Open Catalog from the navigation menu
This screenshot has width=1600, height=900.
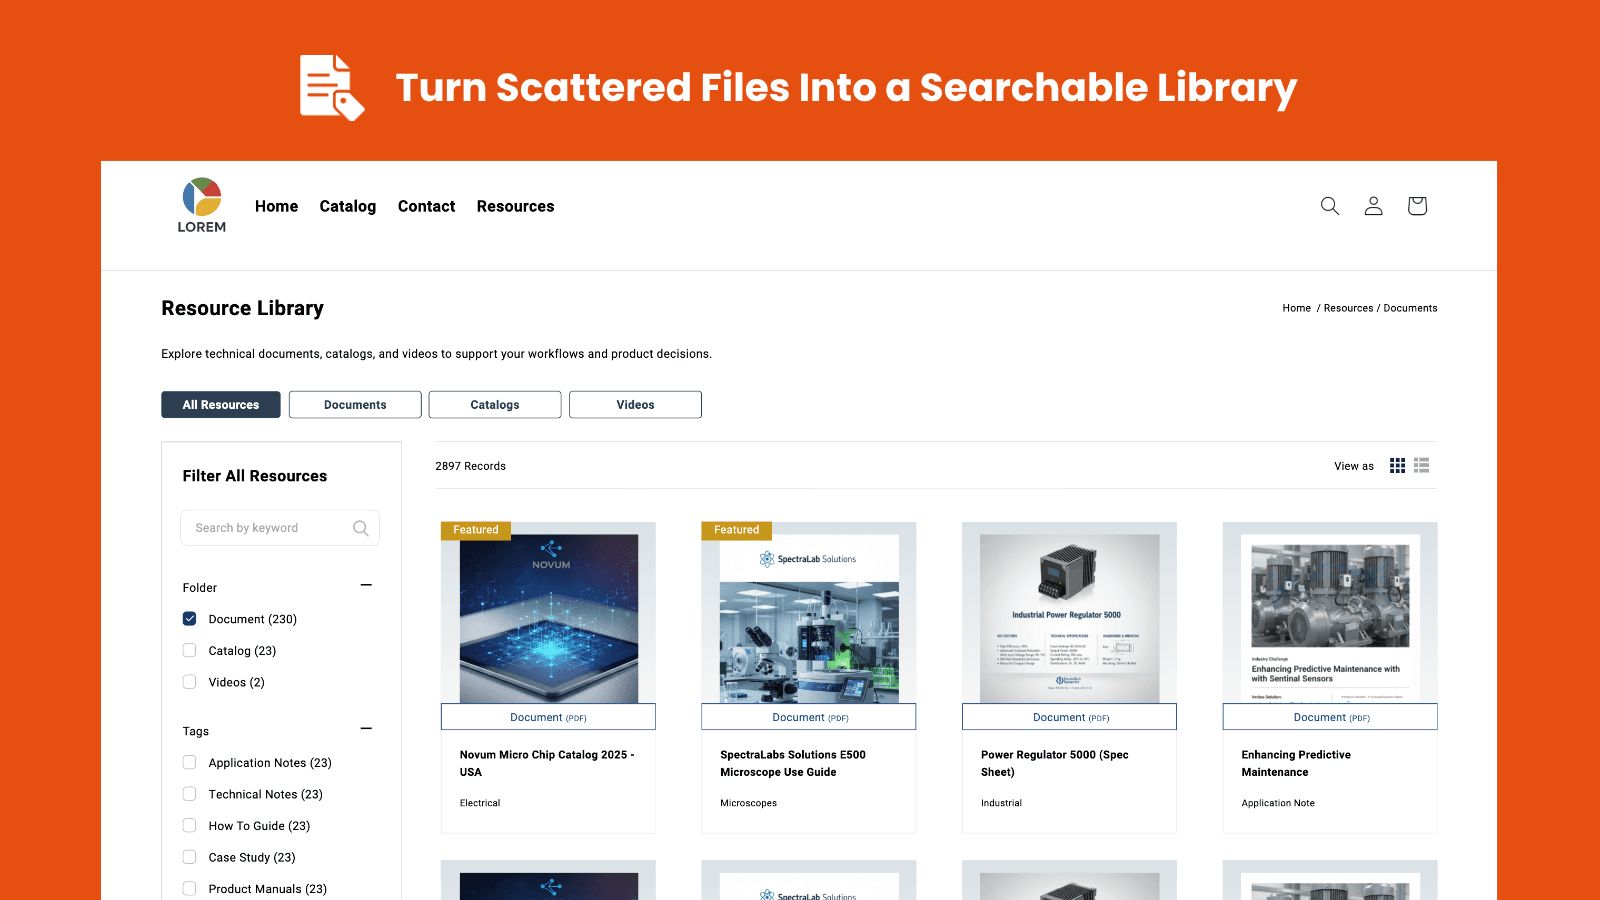(348, 206)
